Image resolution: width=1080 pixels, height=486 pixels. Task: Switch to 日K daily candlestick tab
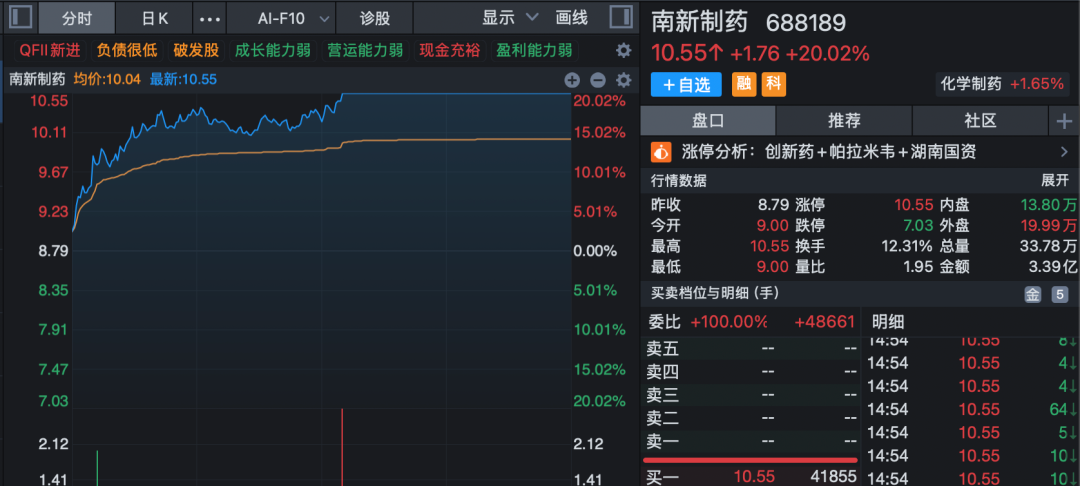pyautogui.click(x=154, y=19)
